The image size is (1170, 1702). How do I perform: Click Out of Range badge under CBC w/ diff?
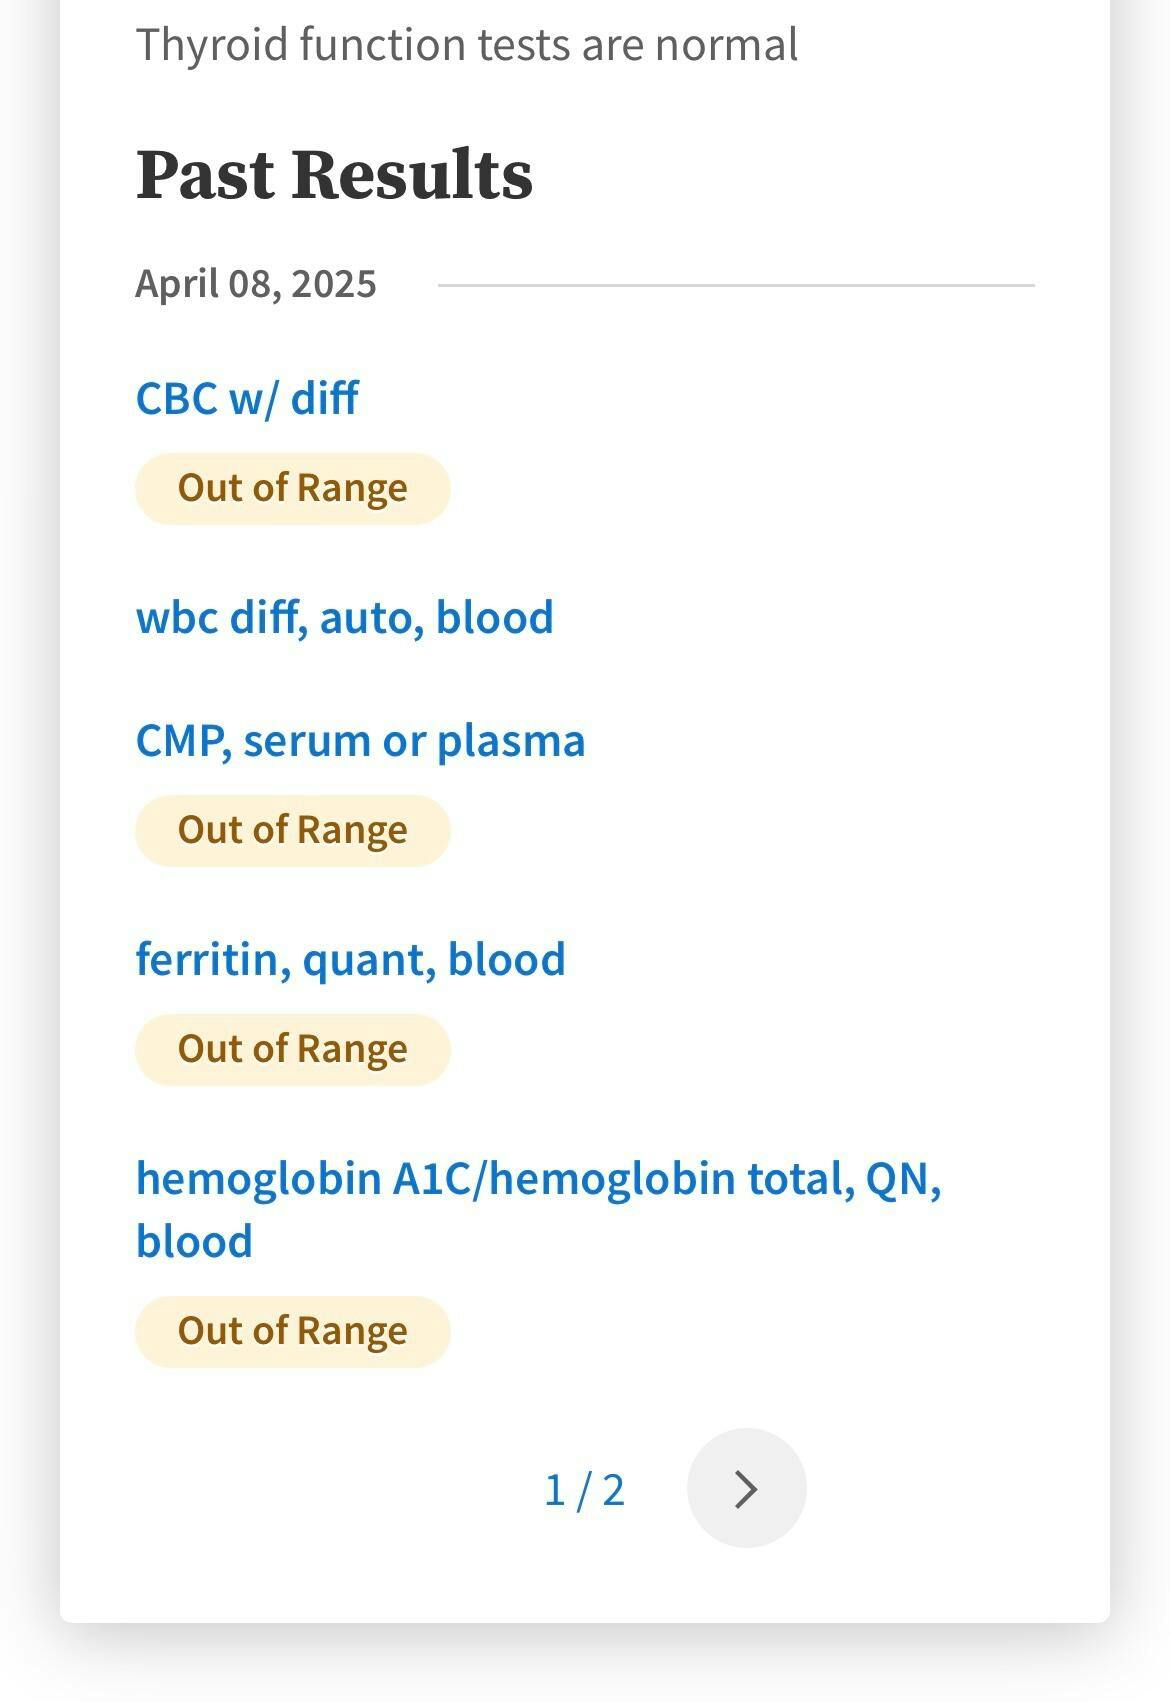point(292,488)
